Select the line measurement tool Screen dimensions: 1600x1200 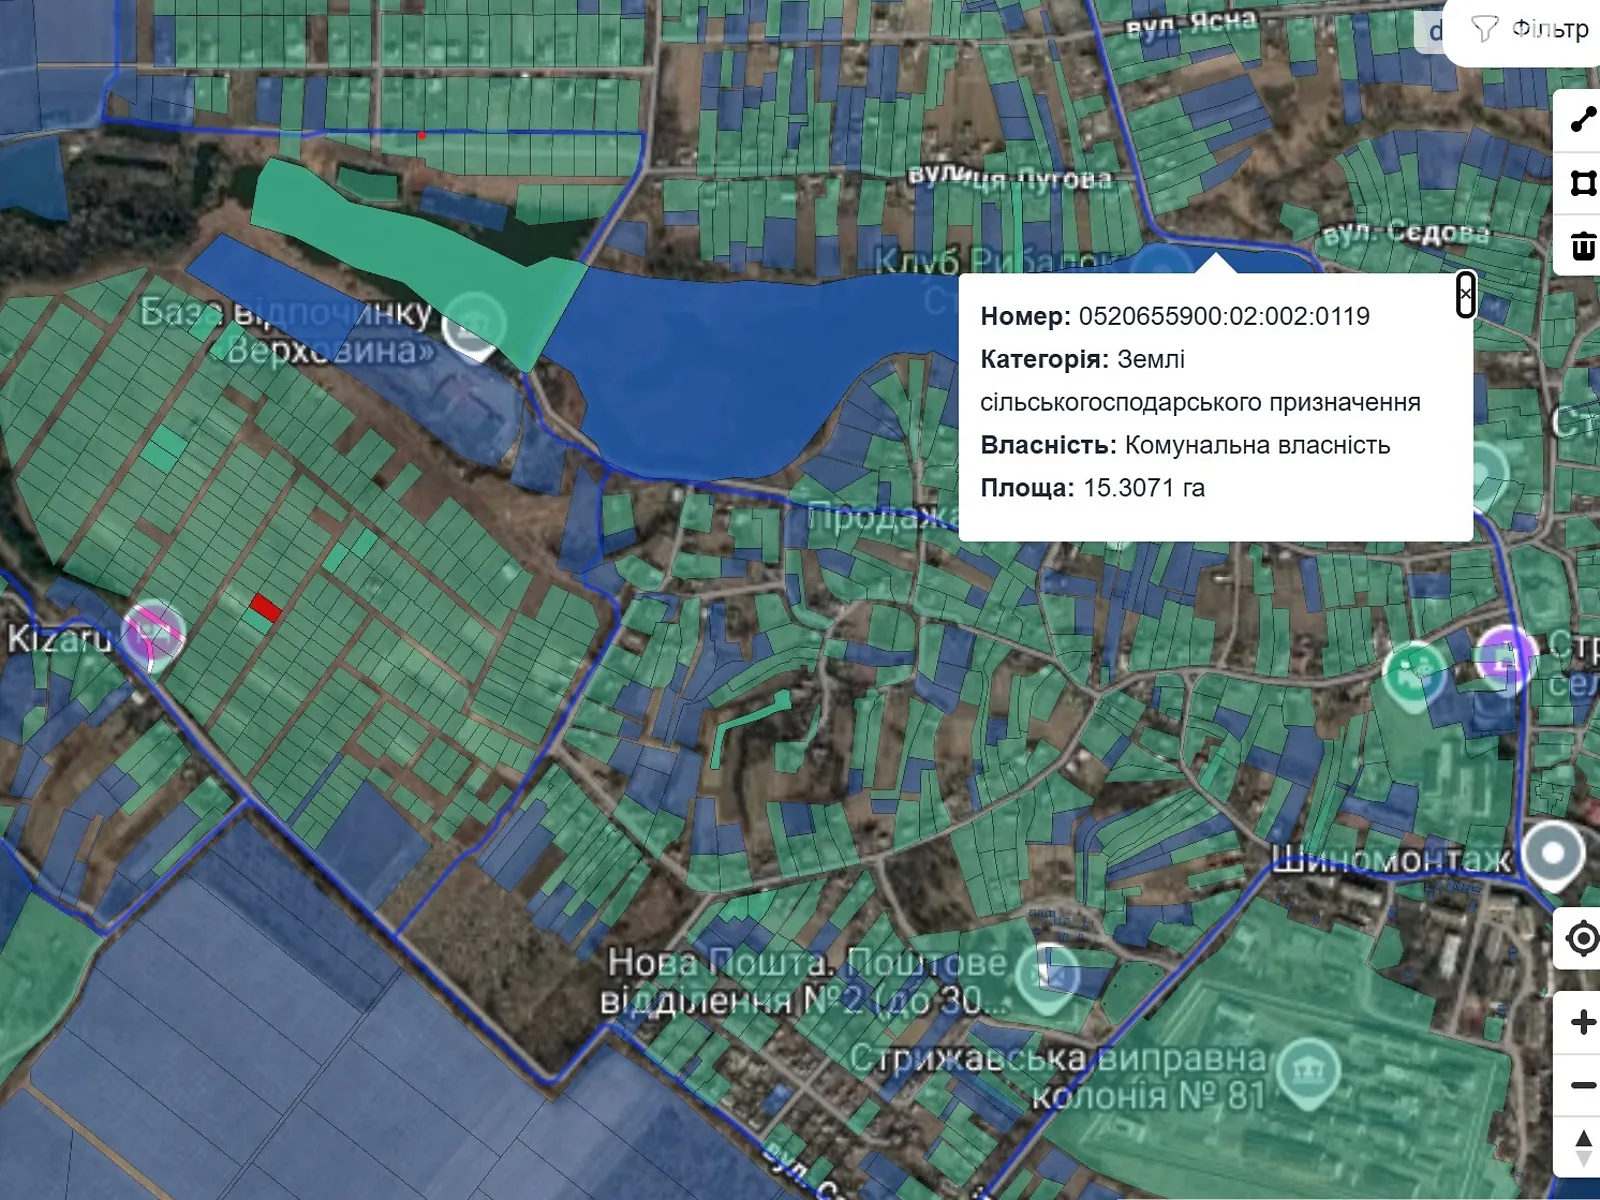[1582, 120]
